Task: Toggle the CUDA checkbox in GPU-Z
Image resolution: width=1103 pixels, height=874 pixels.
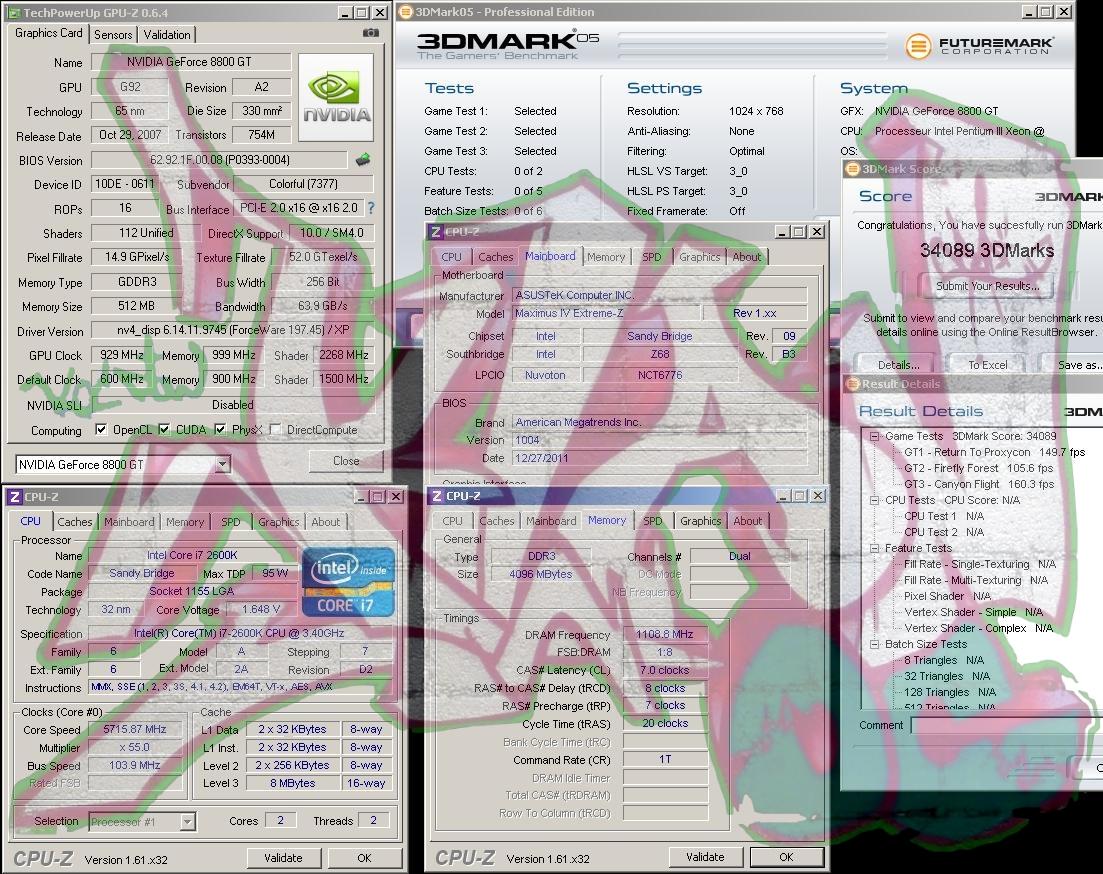Action: pyautogui.click(x=164, y=429)
